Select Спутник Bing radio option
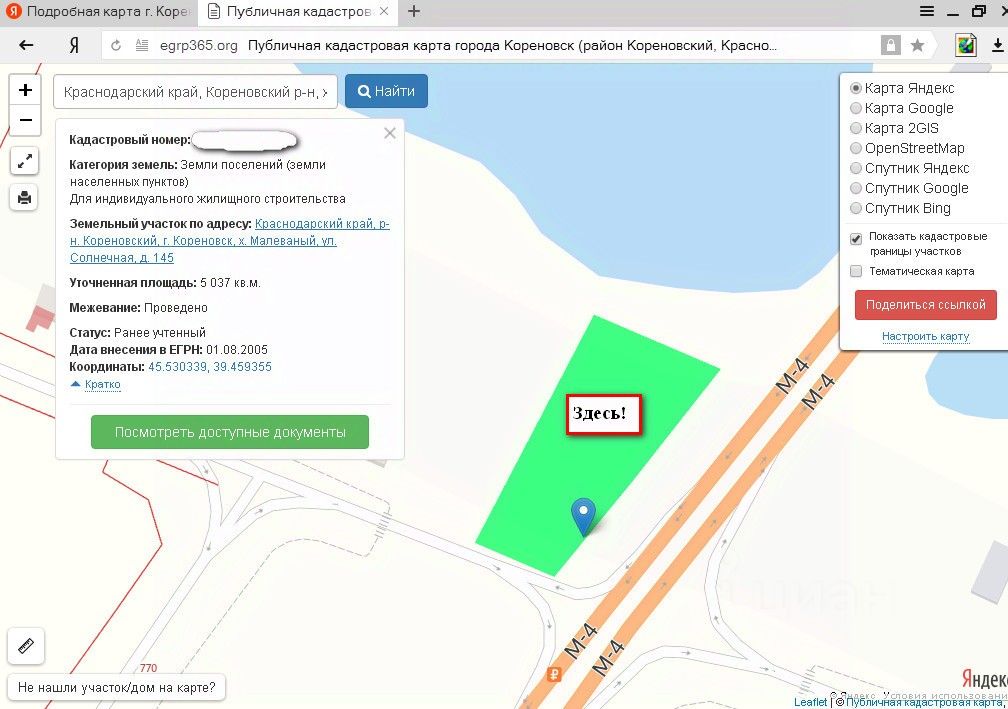1008x709 pixels. click(856, 208)
